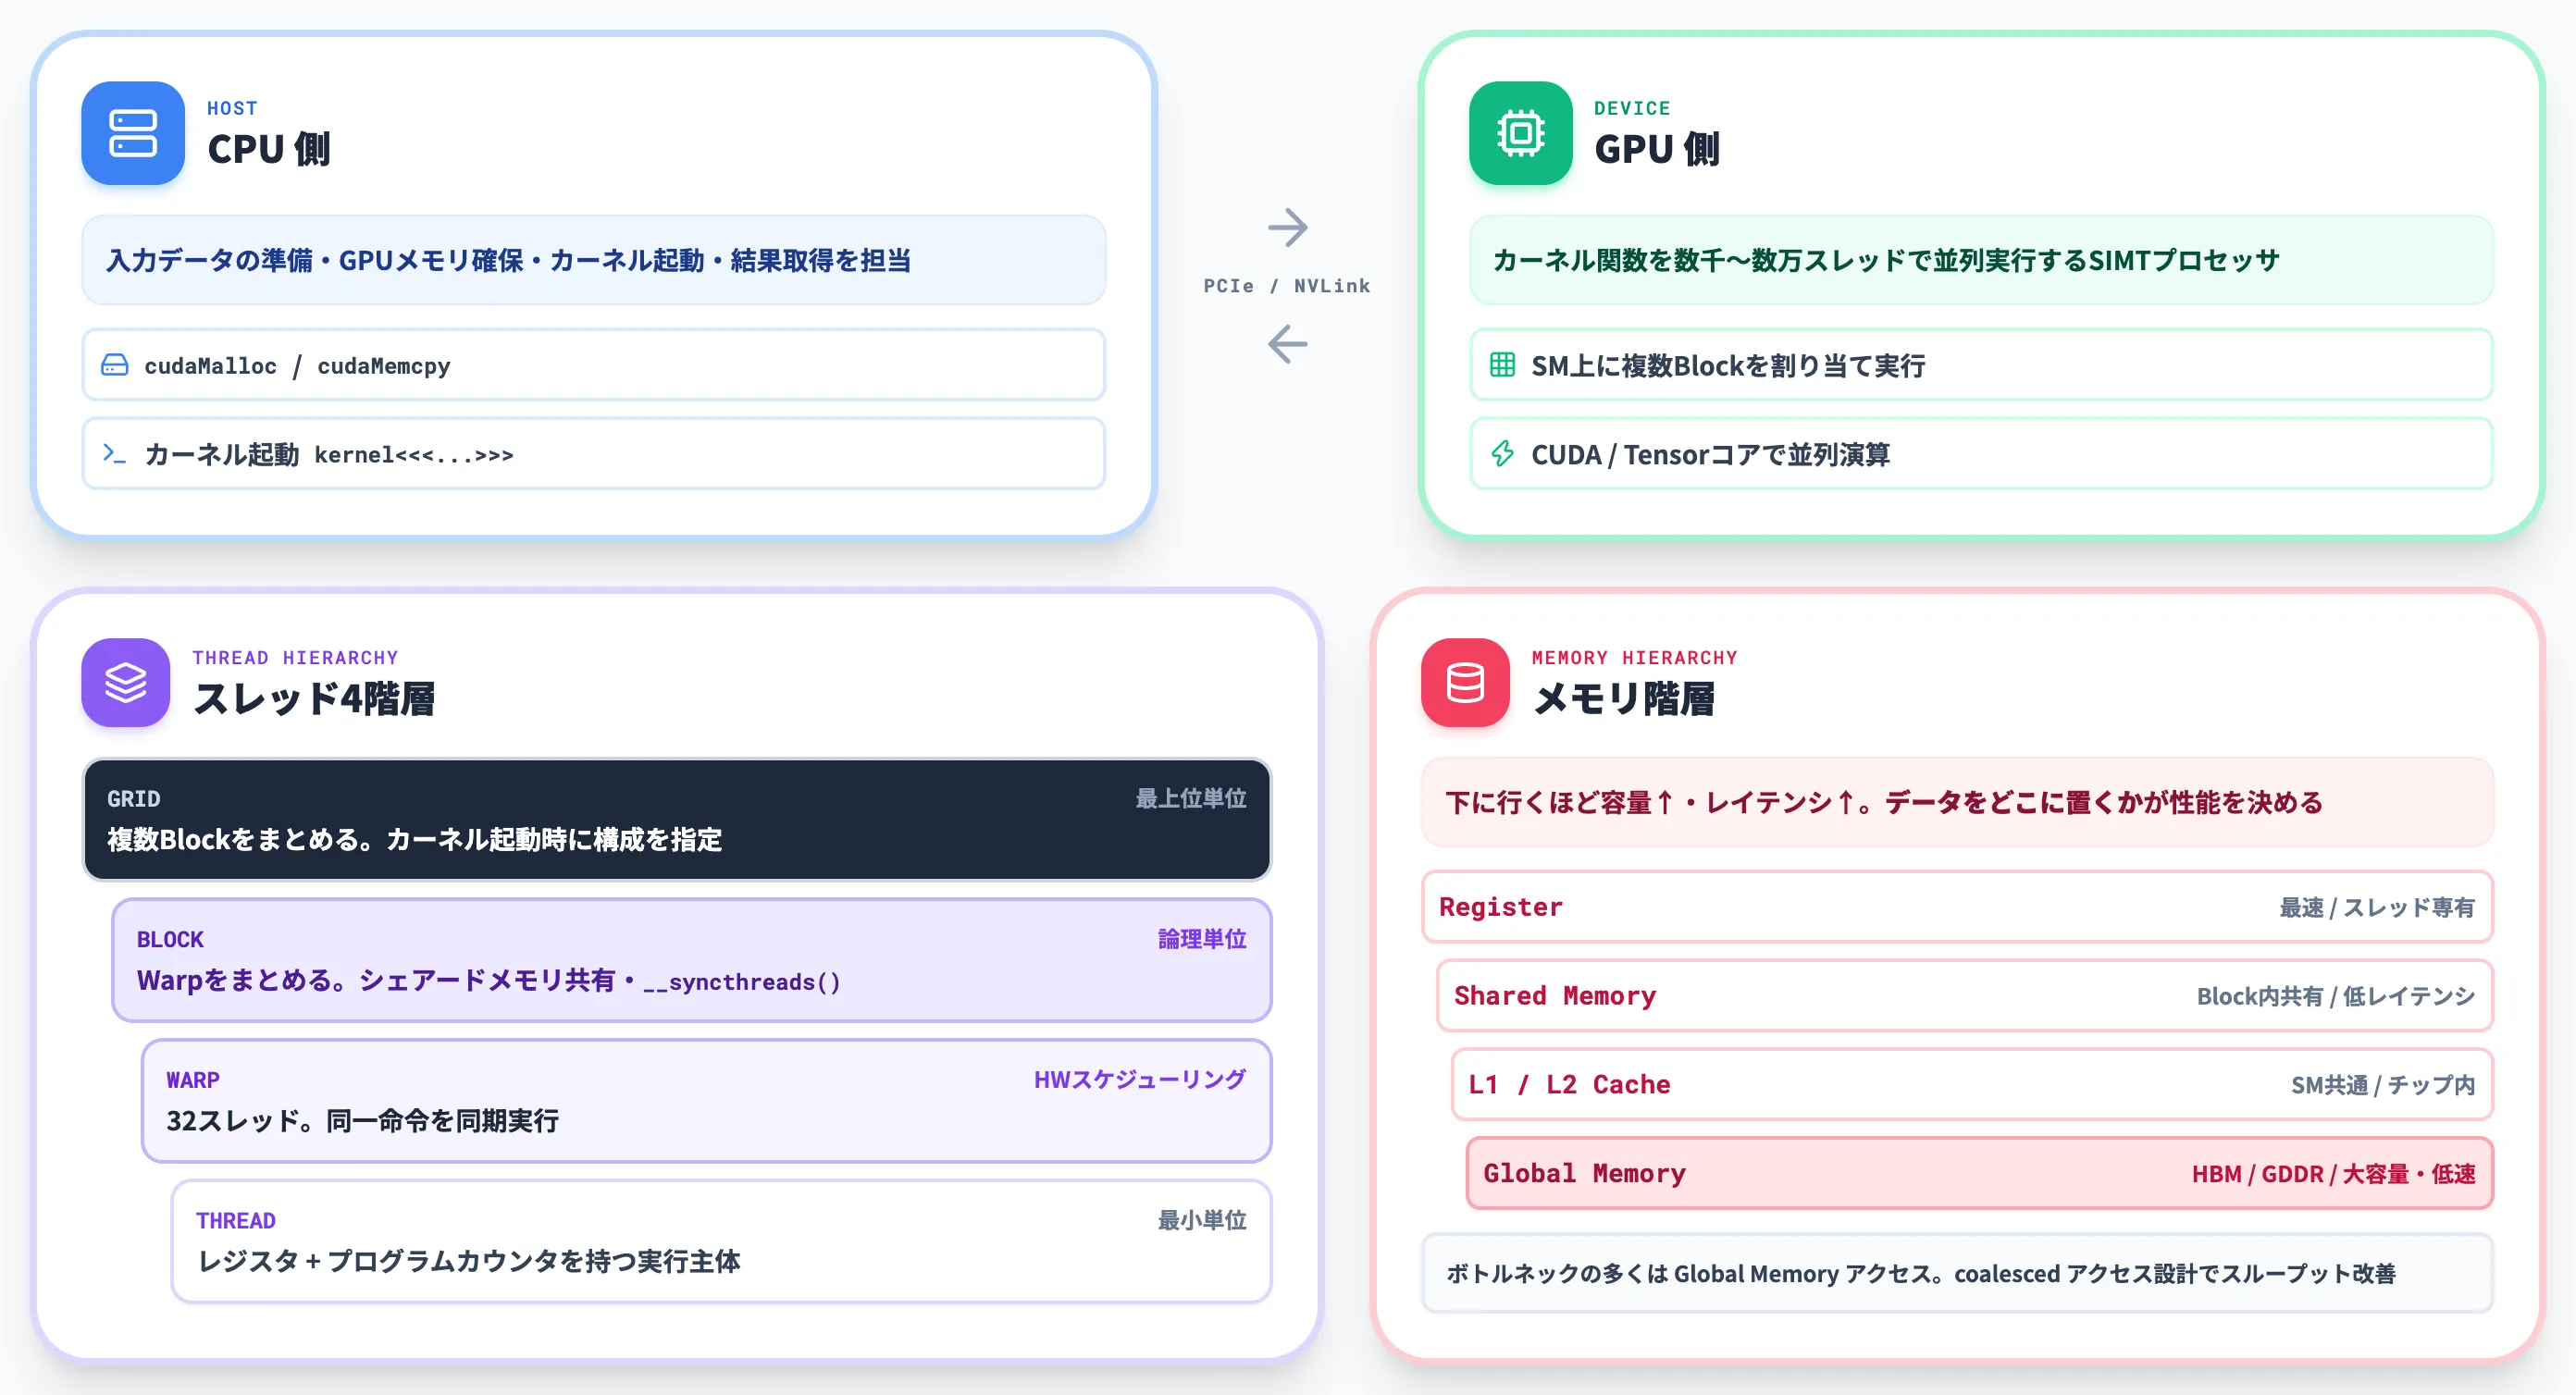
Task: Click the highlighted Global Memory row
Action: [1980, 1173]
